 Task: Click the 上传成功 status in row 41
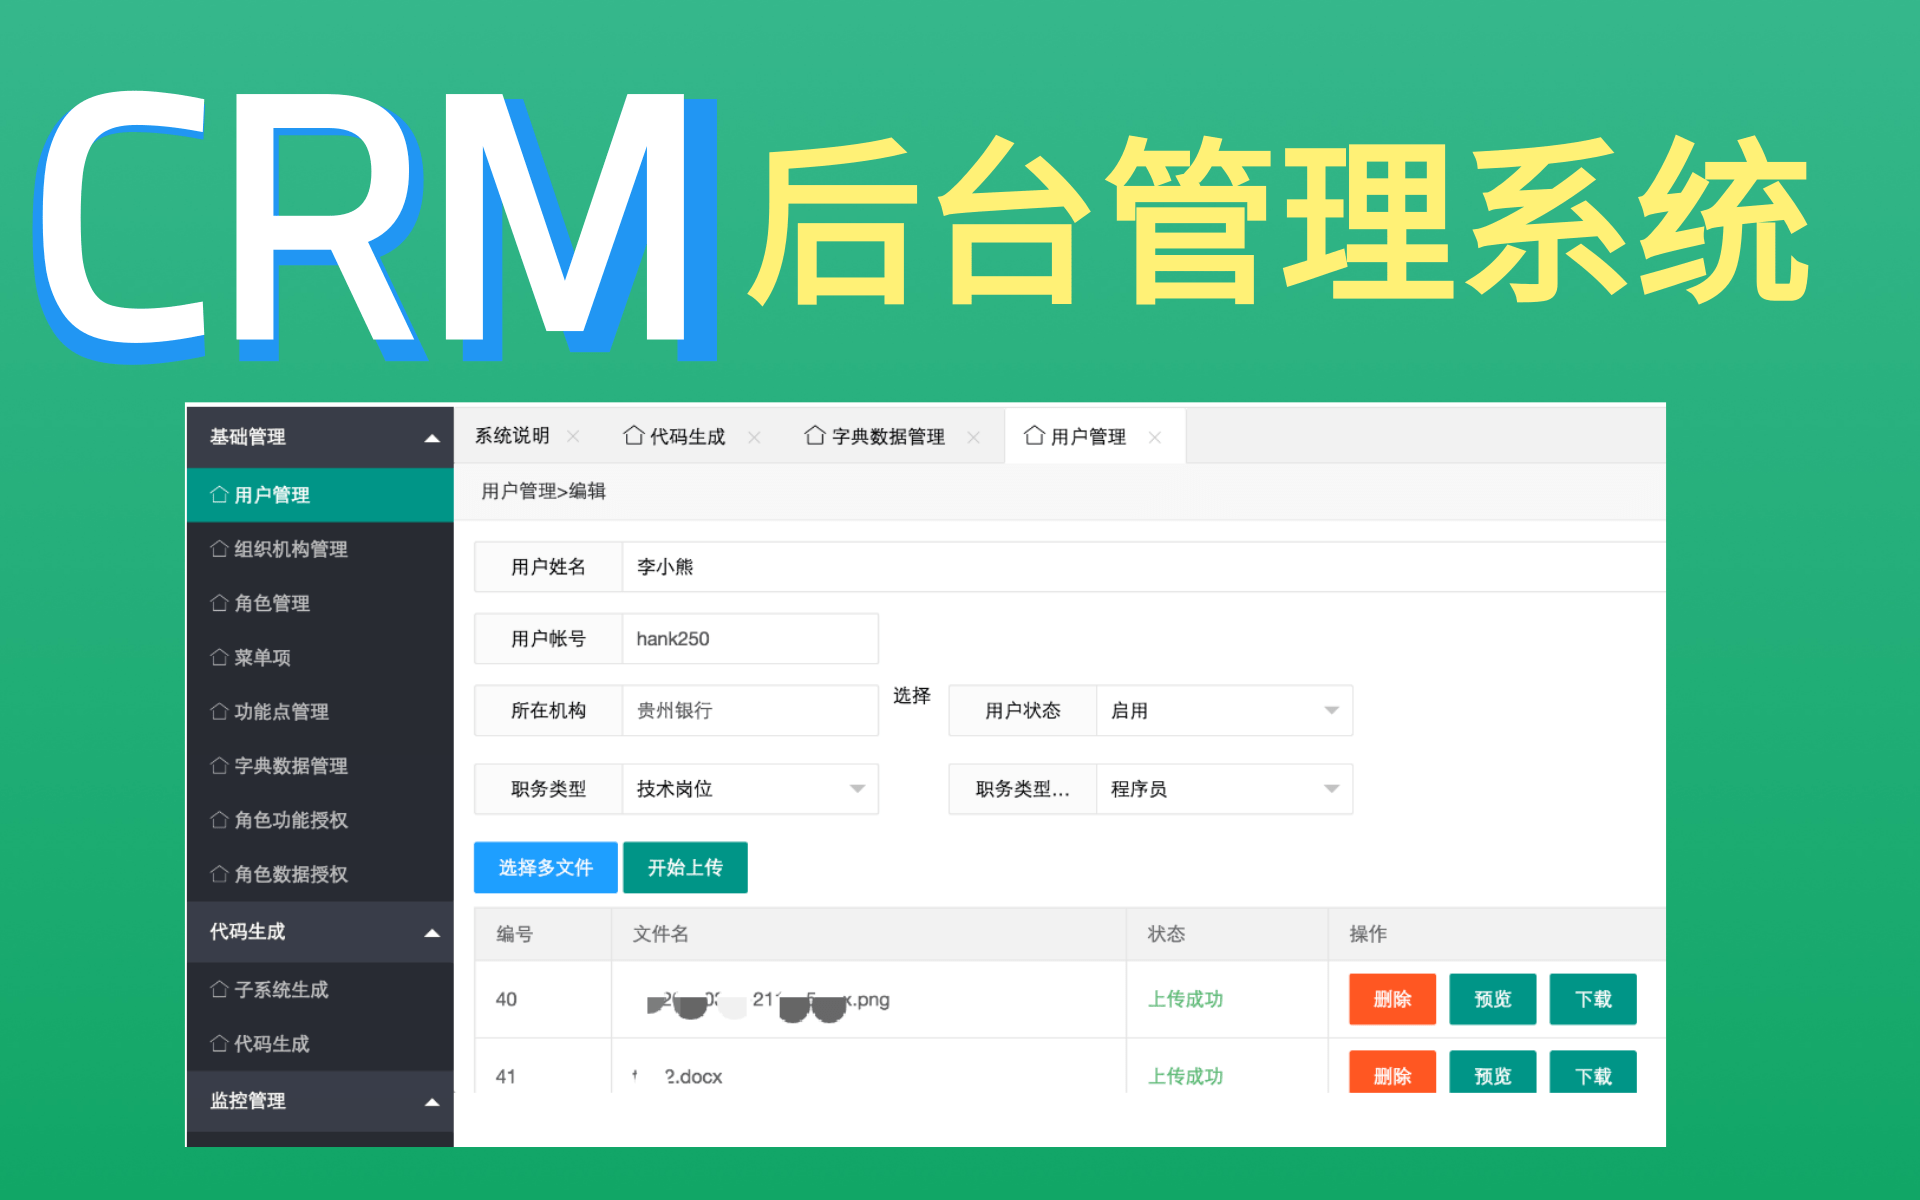coord(1185,1076)
